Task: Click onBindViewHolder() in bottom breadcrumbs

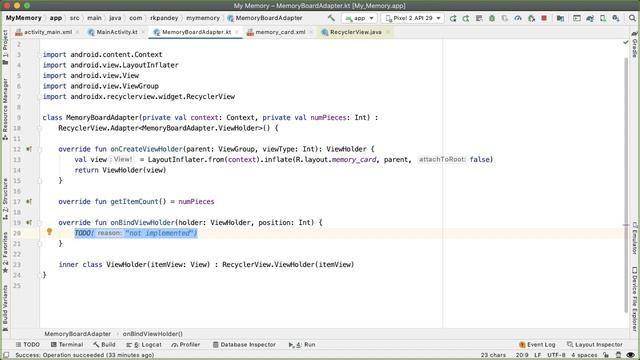Action: click(x=153, y=334)
